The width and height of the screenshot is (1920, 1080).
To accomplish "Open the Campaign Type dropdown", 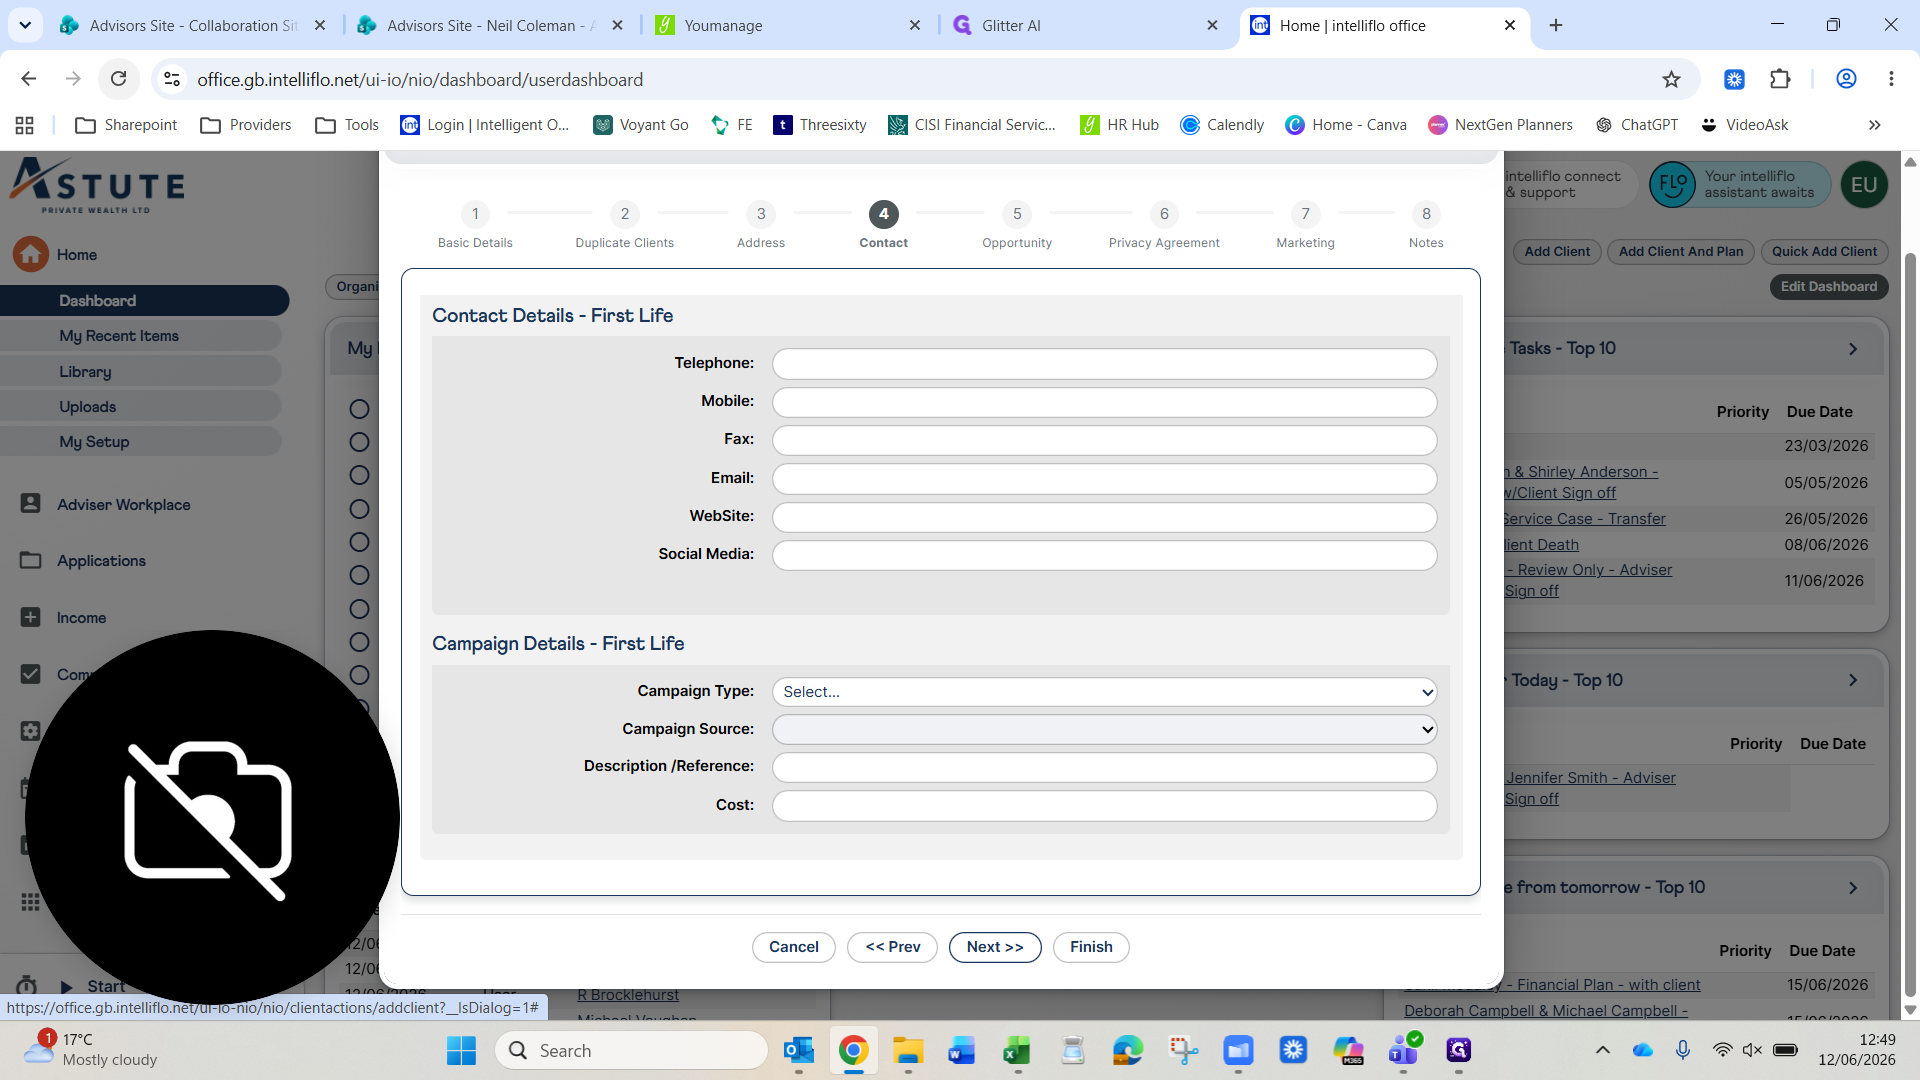I will tap(1104, 691).
